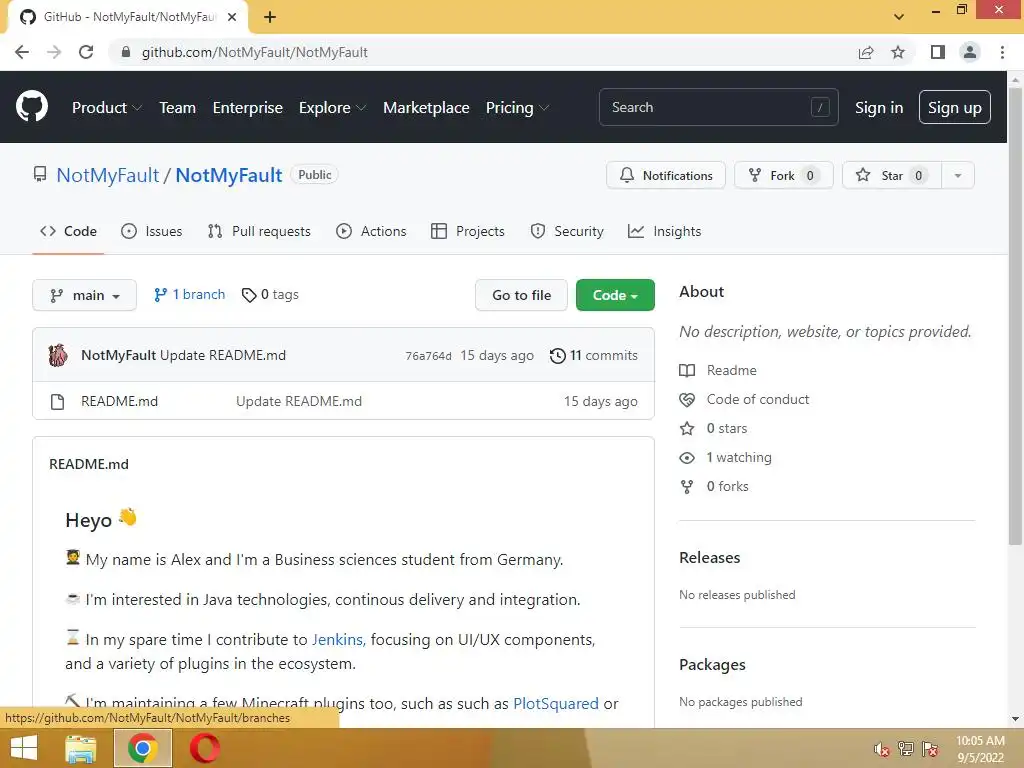The image size is (1024, 768).
Task: Bookmark this page with star icon
Action: click(898, 52)
